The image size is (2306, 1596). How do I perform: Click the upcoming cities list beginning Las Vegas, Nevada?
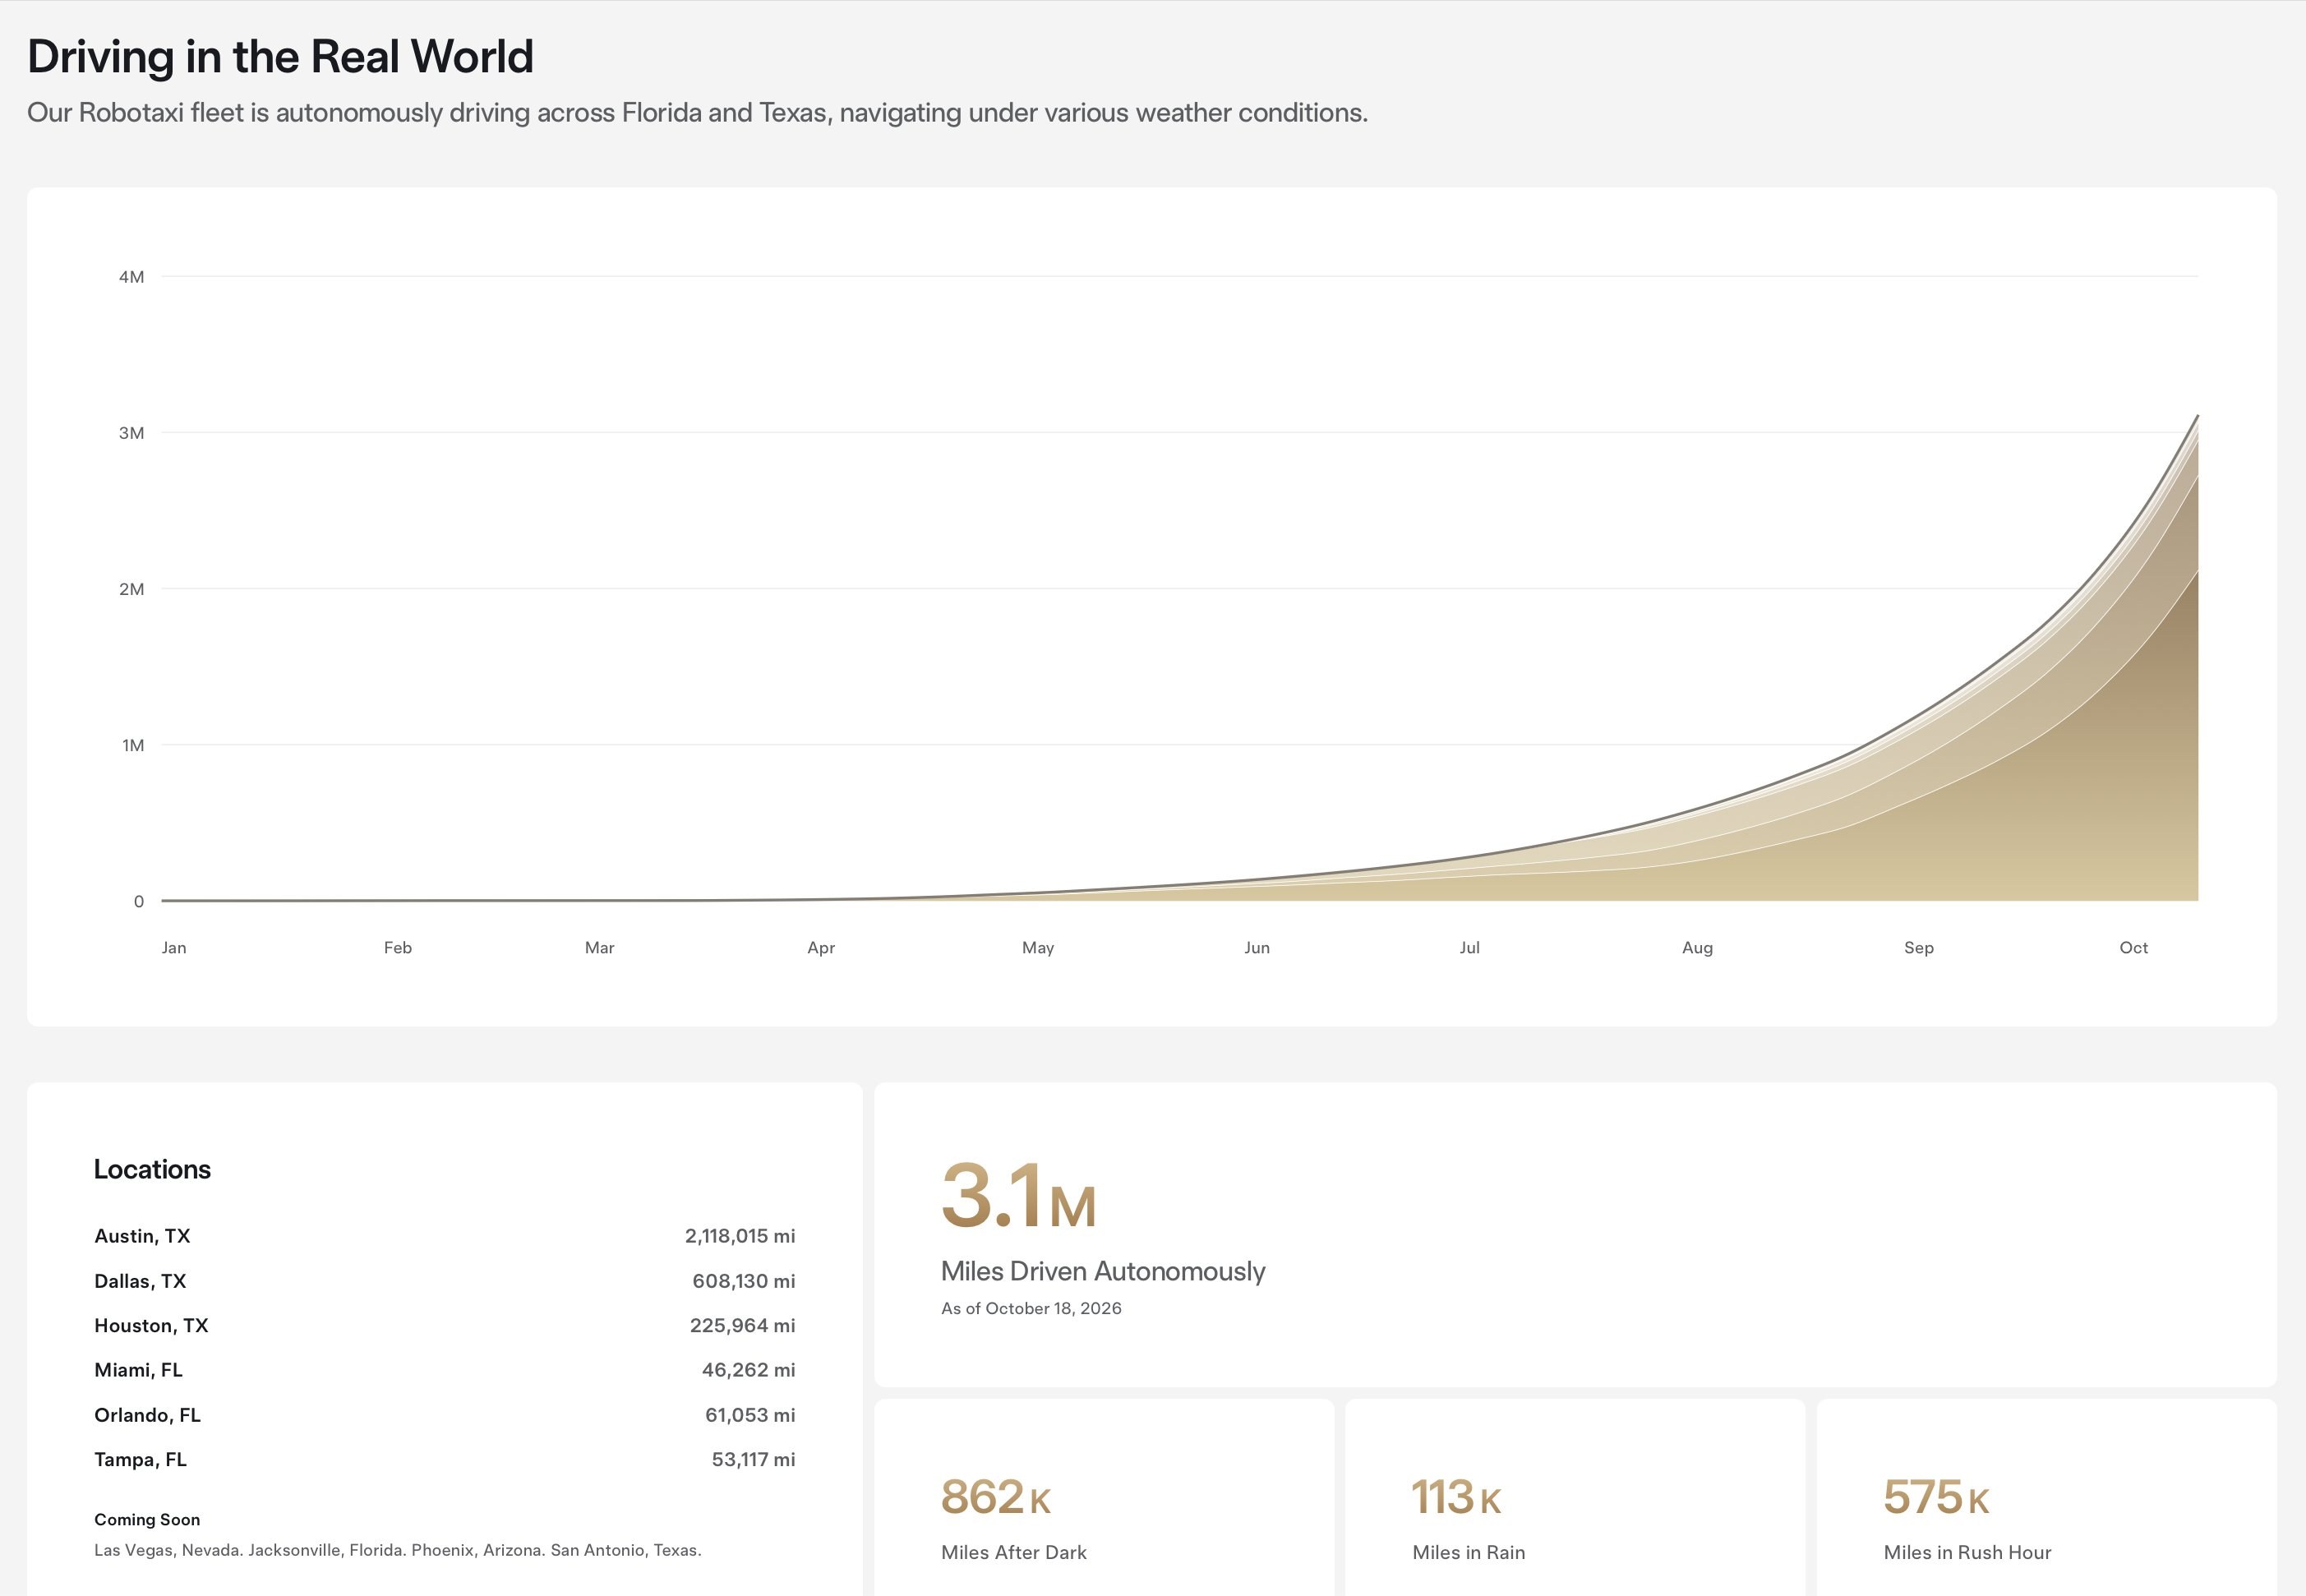coord(398,1550)
